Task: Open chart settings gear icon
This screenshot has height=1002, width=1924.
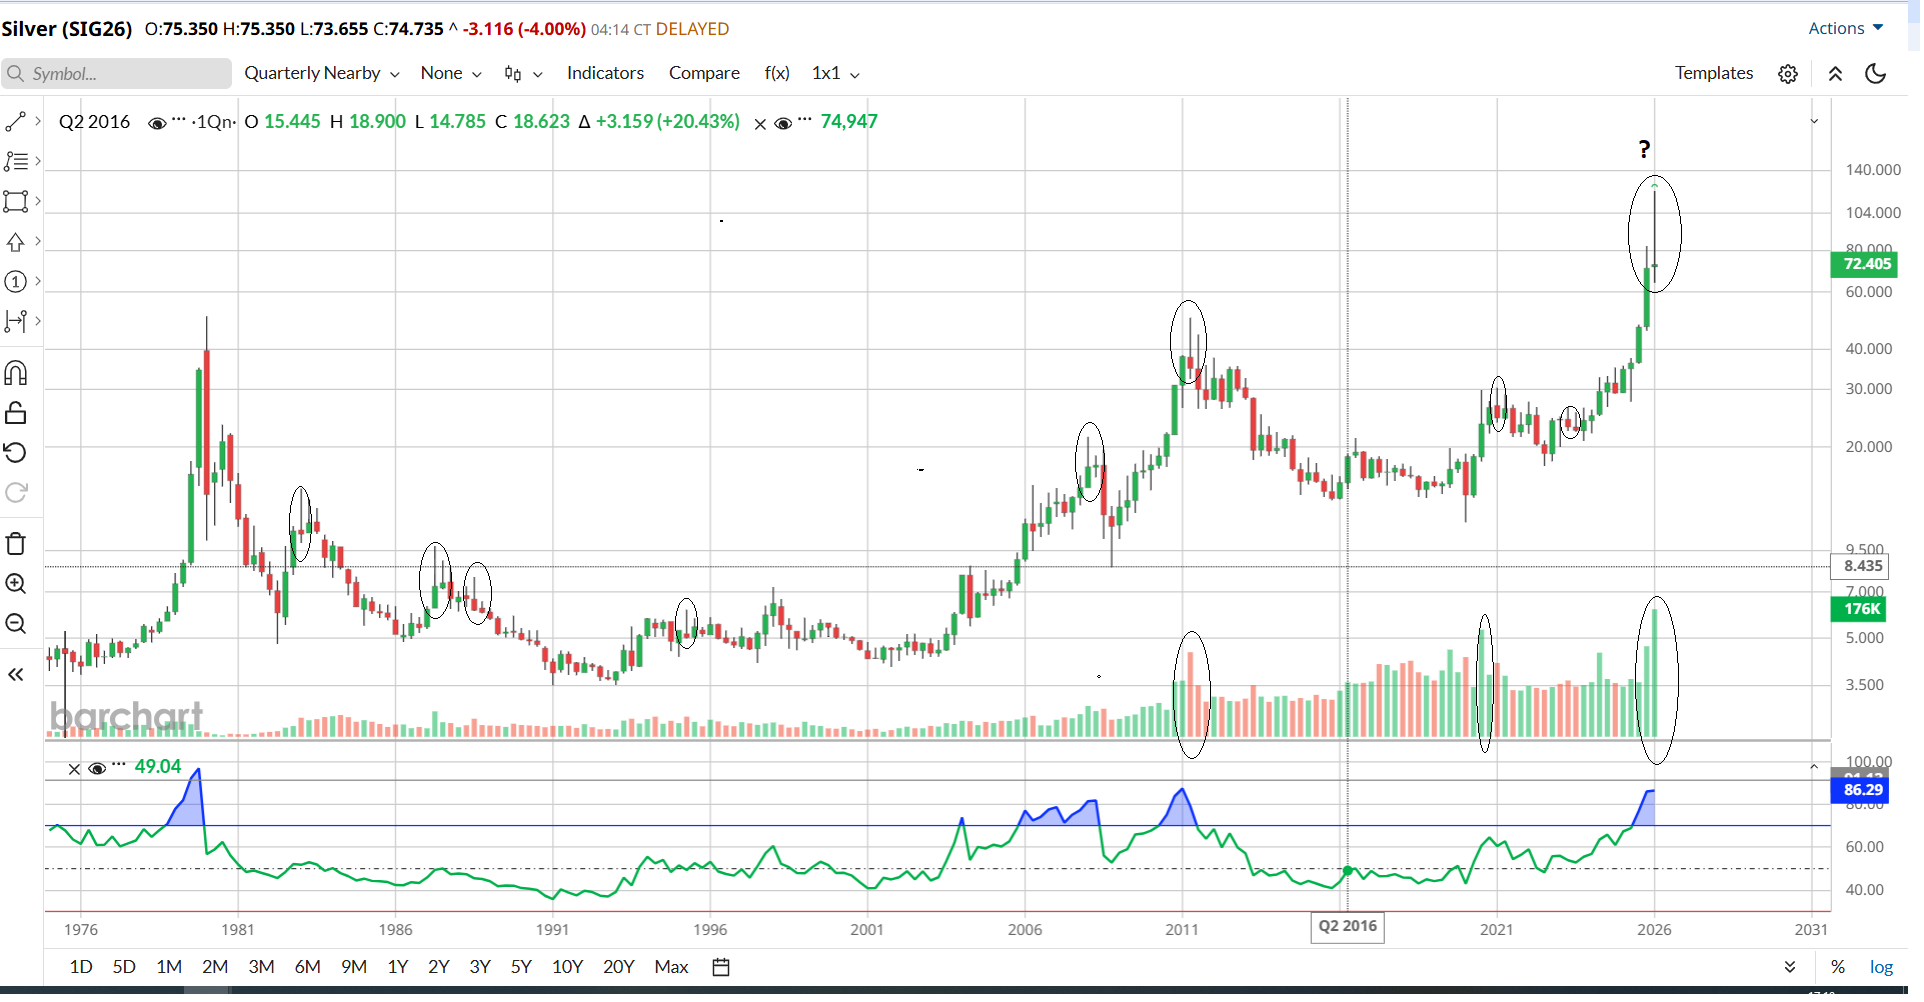Action: point(1788,74)
